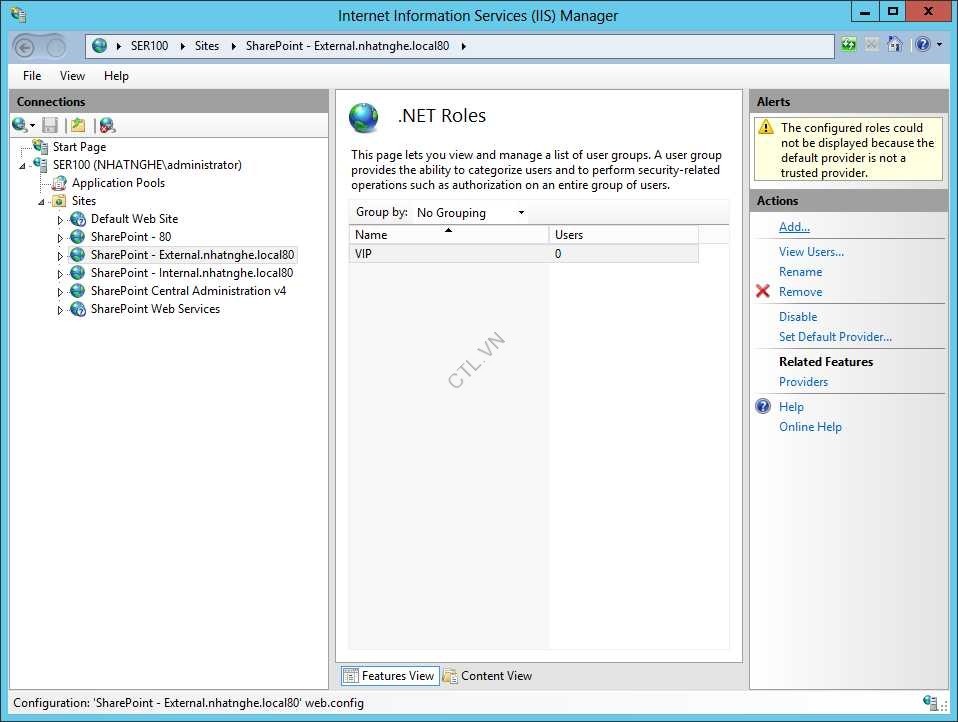958x722 pixels.
Task: Expand the Default Web Site node
Action: [60, 220]
